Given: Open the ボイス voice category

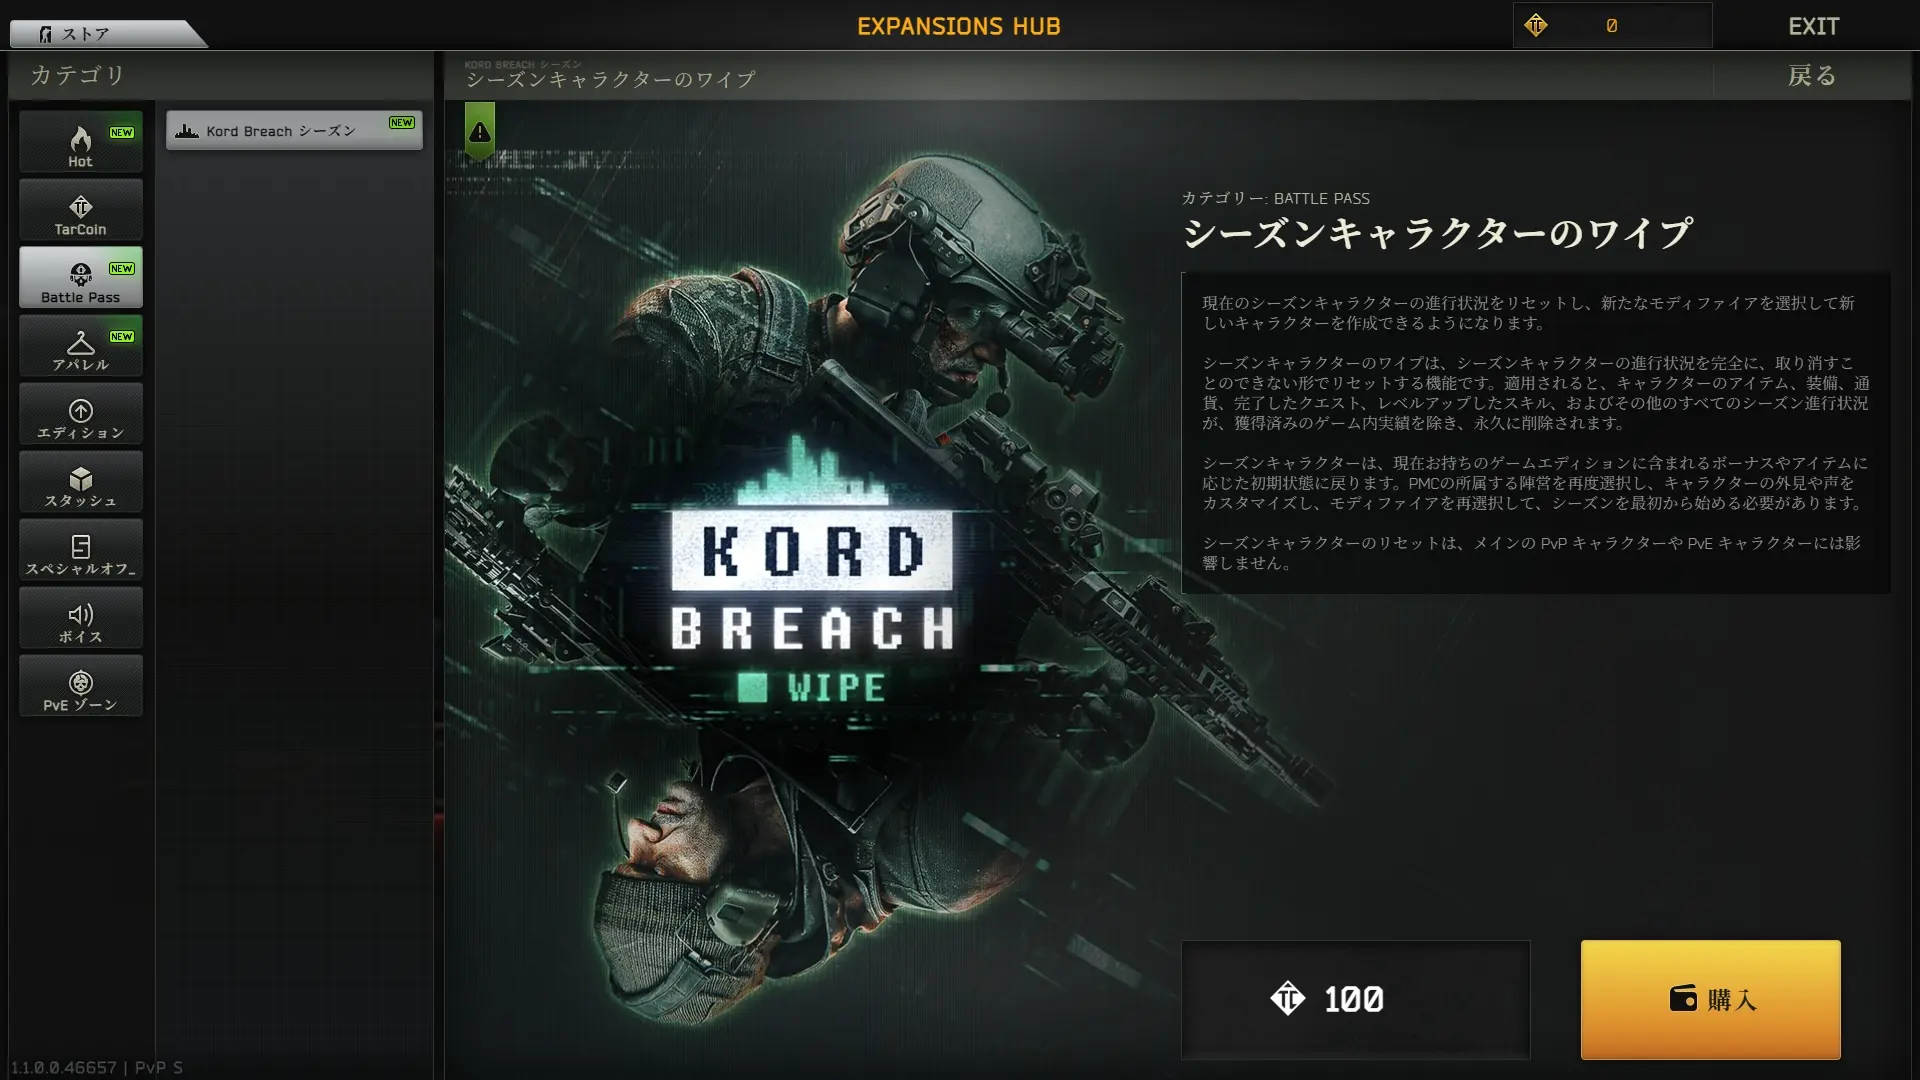Looking at the screenshot, I should coord(81,617).
